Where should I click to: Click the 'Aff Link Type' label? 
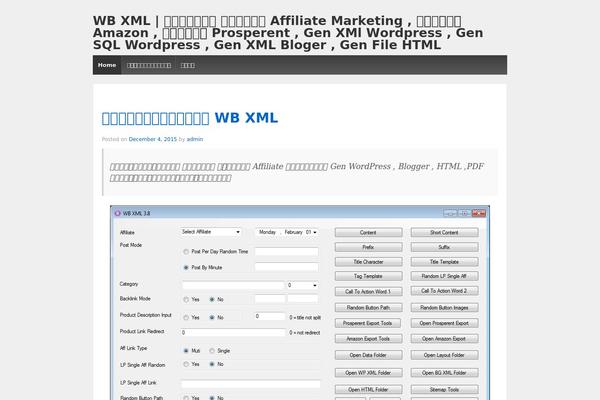(x=133, y=348)
